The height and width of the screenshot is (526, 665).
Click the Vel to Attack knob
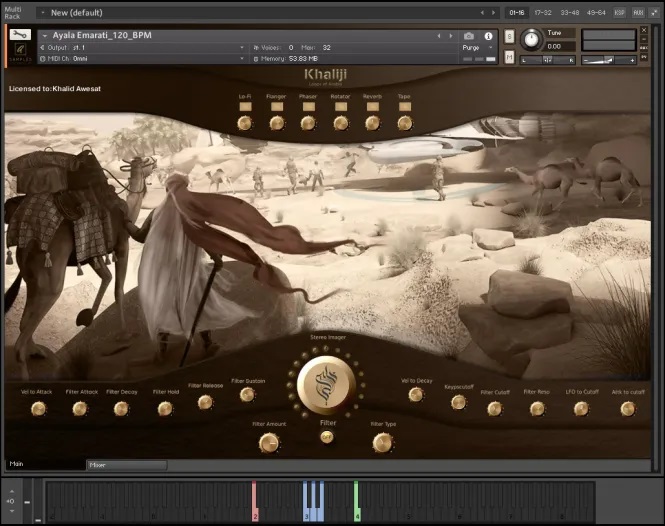coord(38,408)
